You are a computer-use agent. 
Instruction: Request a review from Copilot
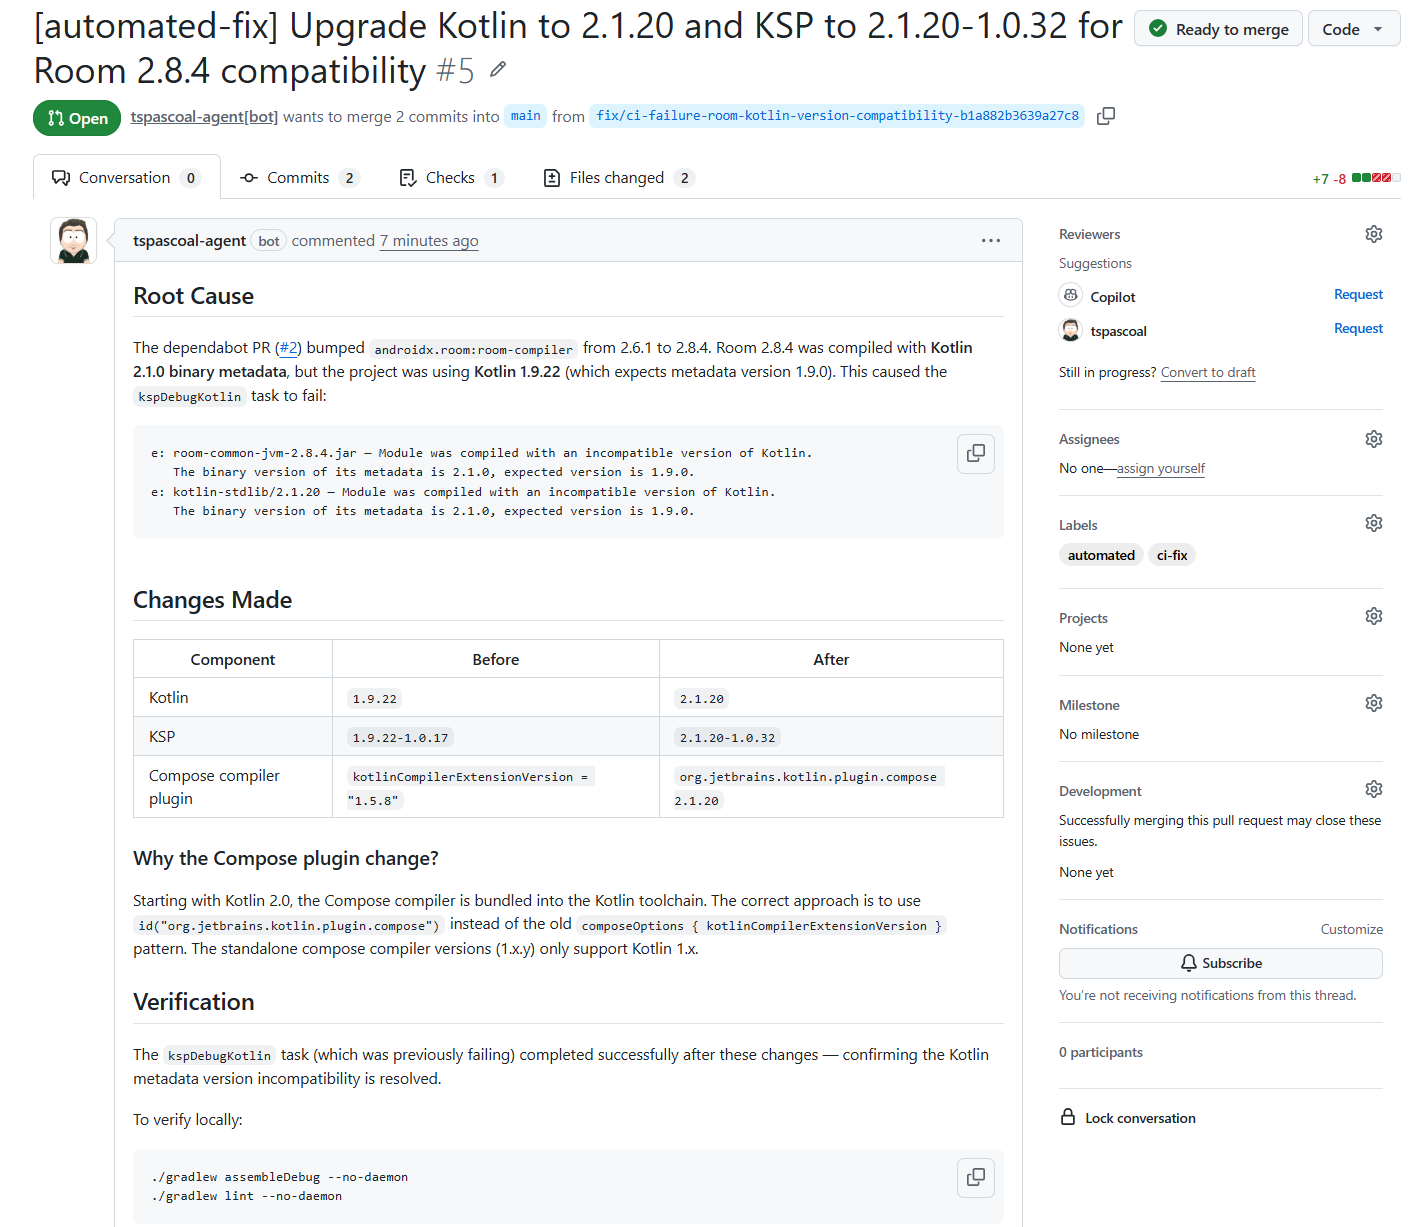point(1358,295)
